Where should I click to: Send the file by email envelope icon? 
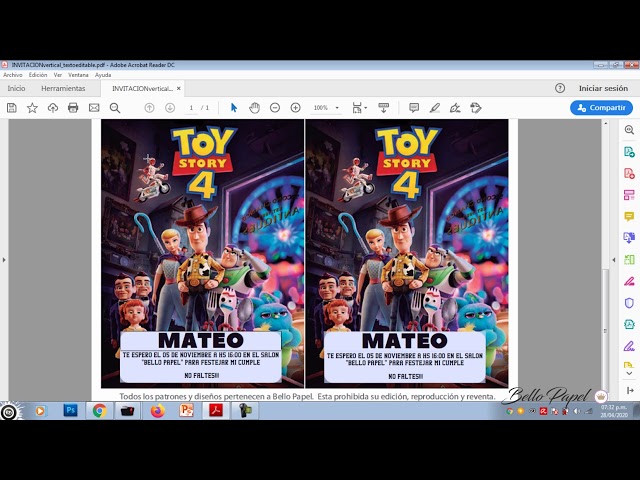(x=94, y=108)
